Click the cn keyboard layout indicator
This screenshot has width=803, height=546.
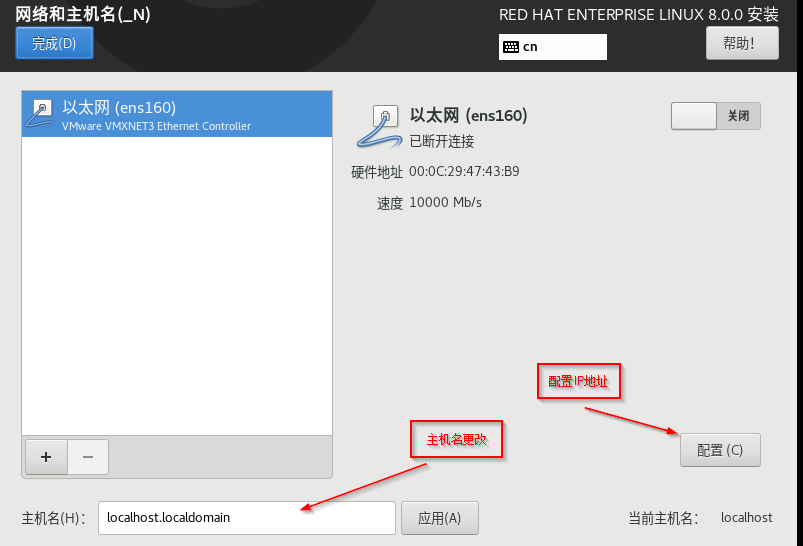point(553,47)
